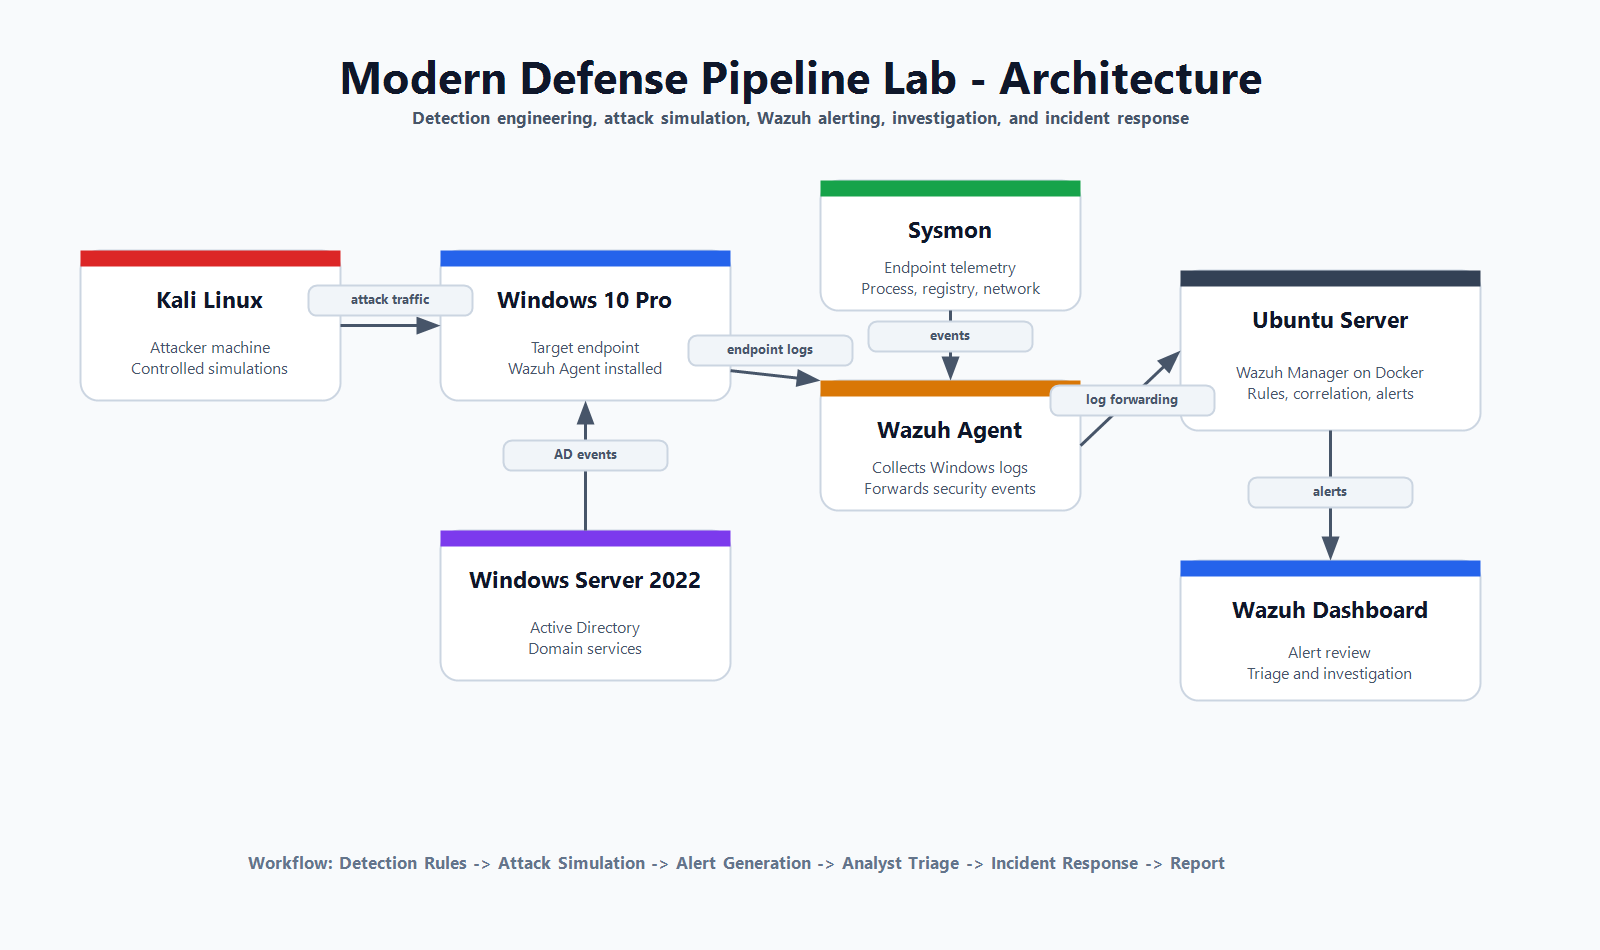Click the "Wazuh Agent installed" text
1600x950 pixels.
(585, 369)
